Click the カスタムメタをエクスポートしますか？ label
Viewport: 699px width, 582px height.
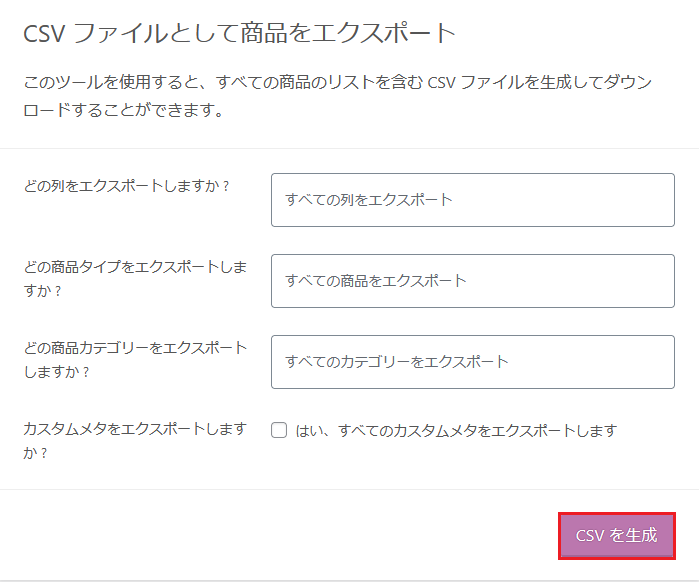click(x=135, y=440)
